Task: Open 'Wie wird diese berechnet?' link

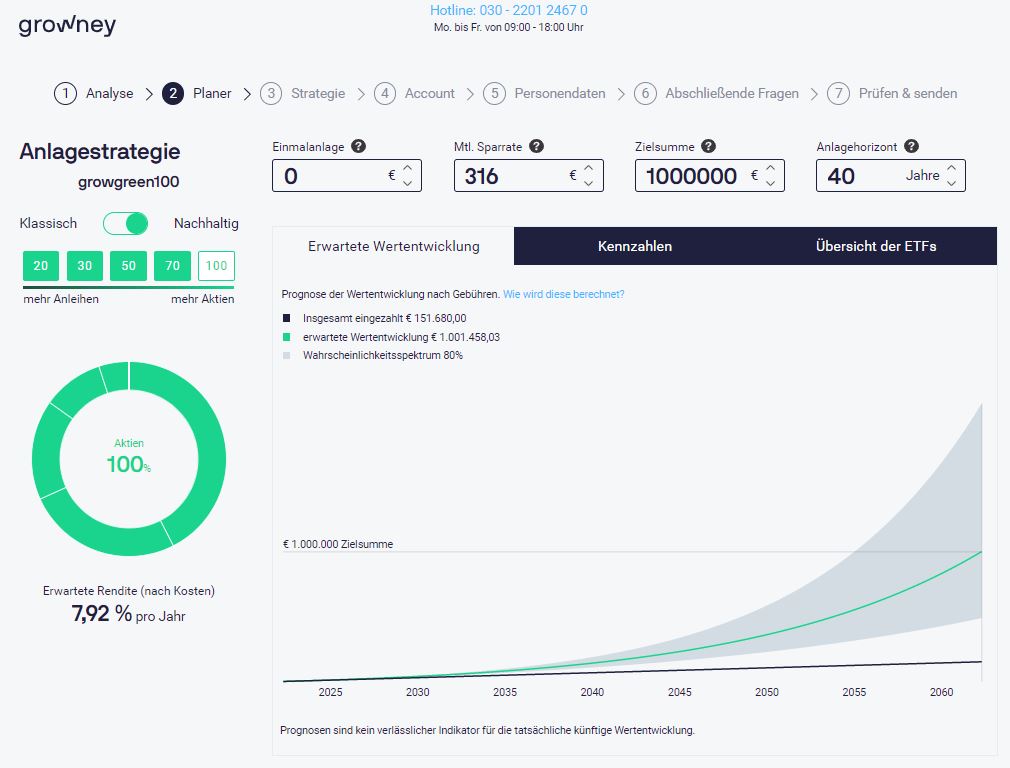Action: tap(563, 294)
